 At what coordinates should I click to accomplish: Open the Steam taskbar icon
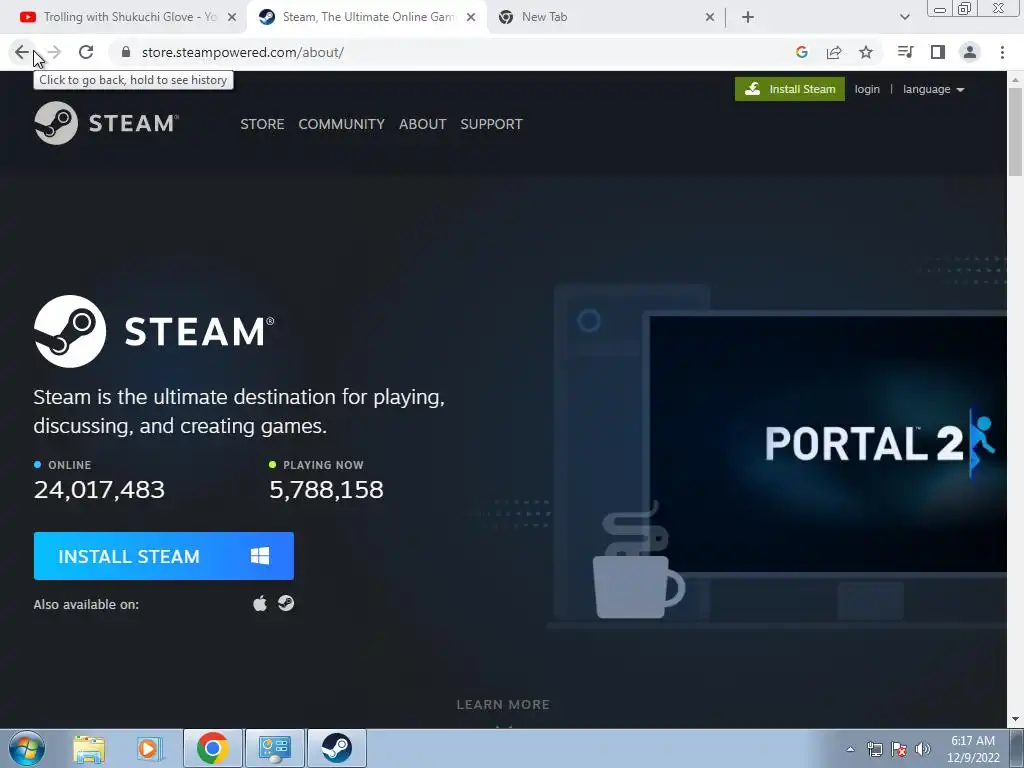pyautogui.click(x=336, y=748)
